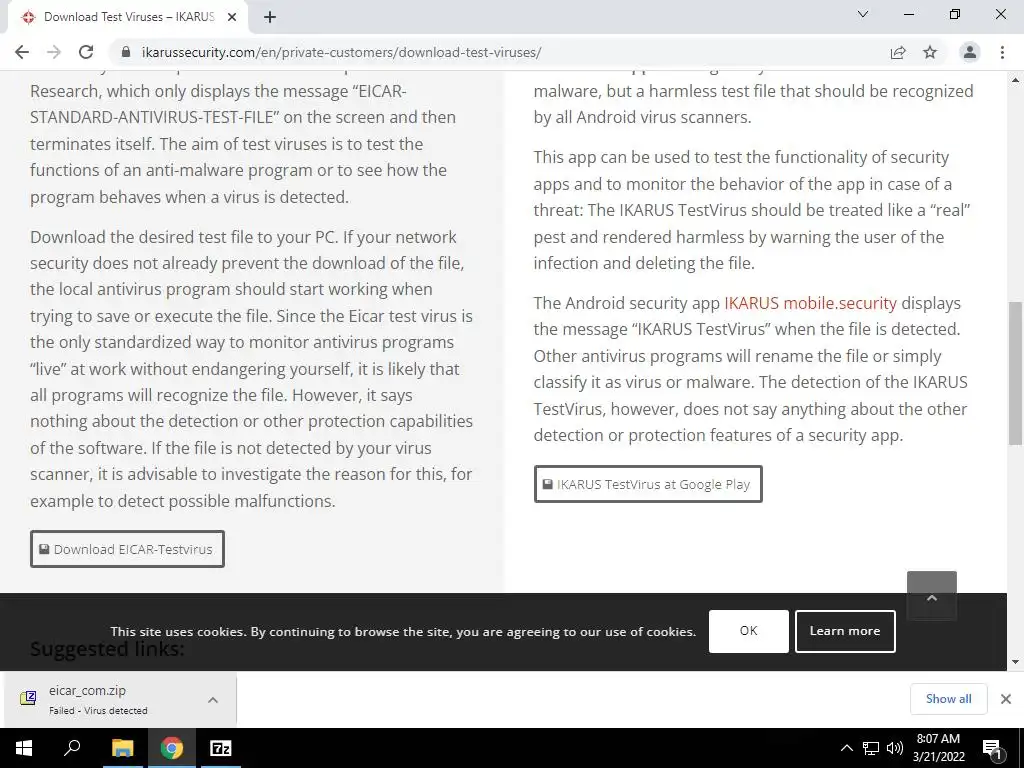Click the page vertical scrollbar thumb
The image size is (1024, 768).
[x=1016, y=373]
